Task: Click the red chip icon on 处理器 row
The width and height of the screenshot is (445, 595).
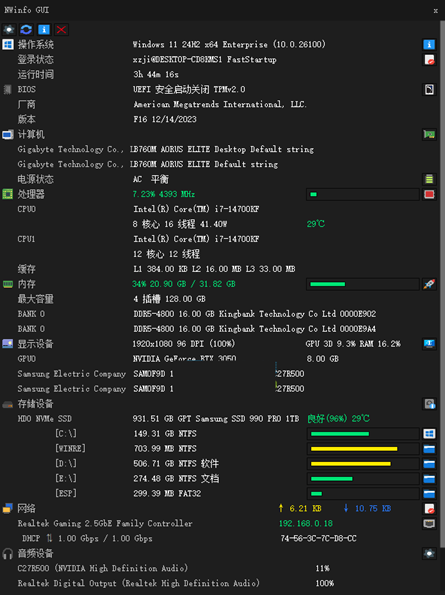Action: point(429,194)
